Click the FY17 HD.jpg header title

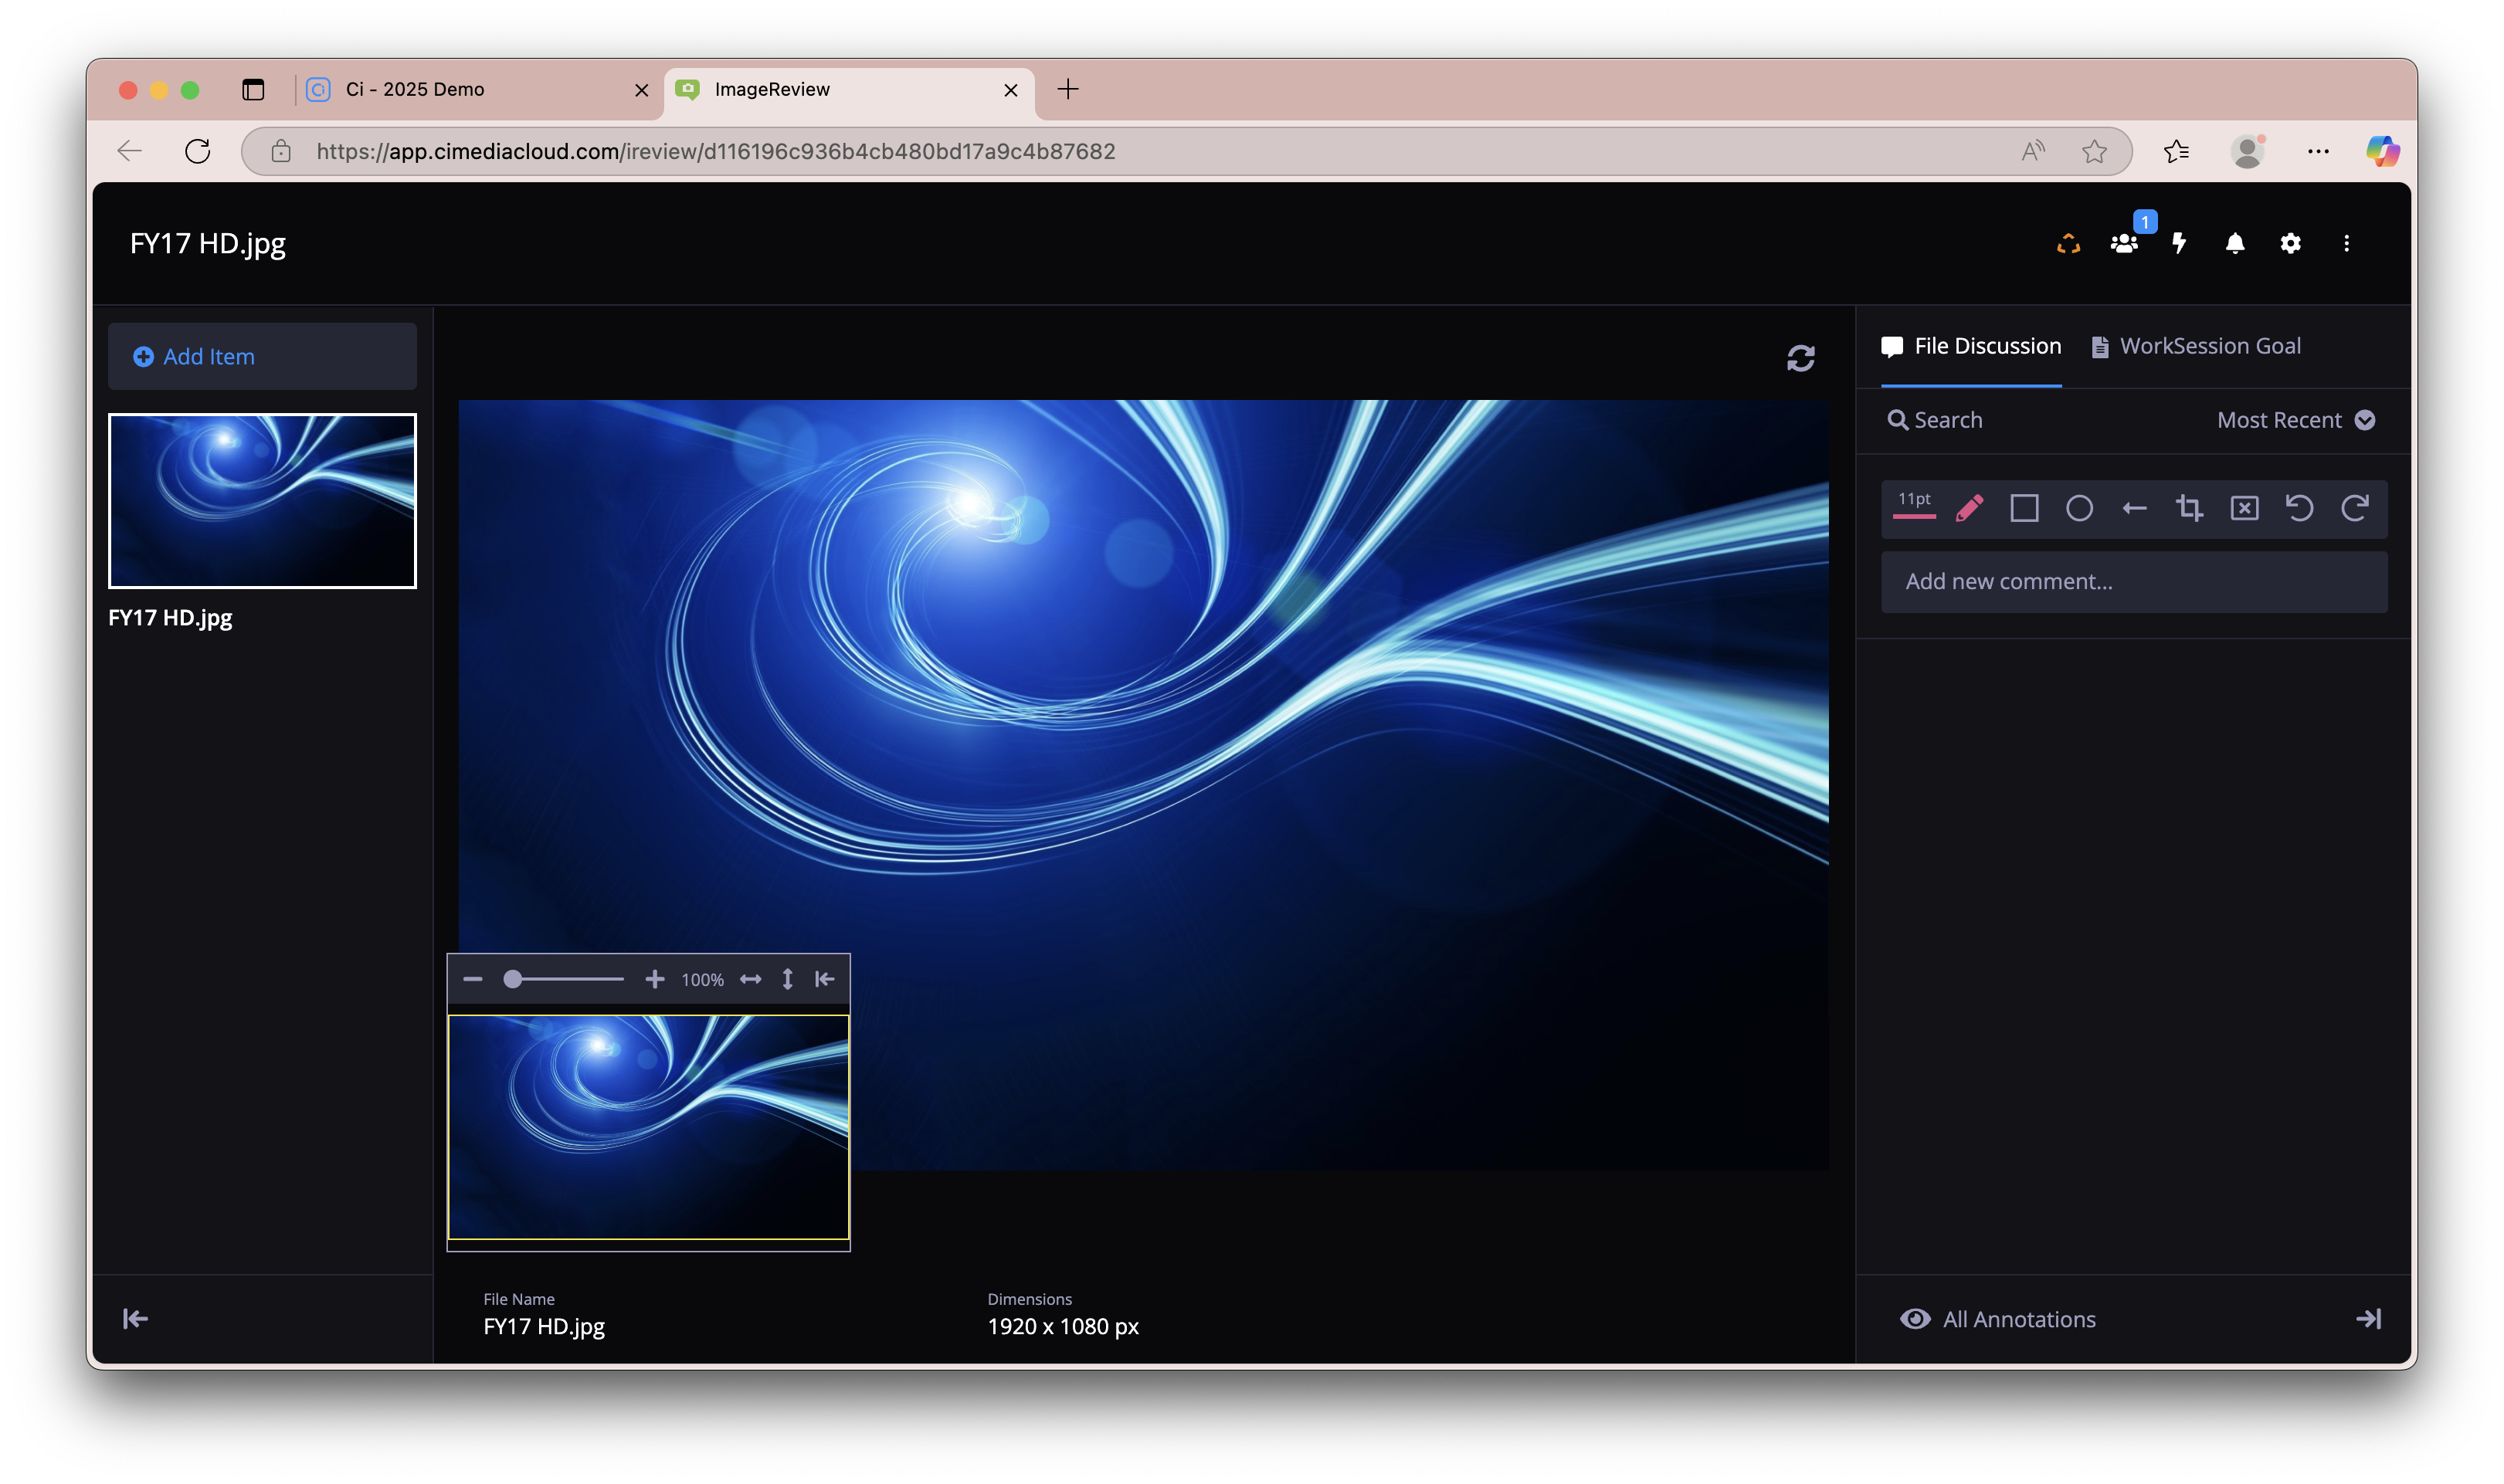(x=208, y=244)
